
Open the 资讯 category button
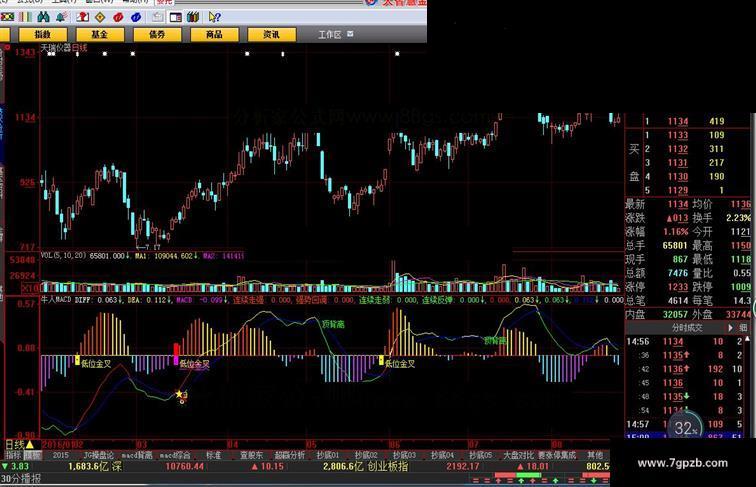[x=271, y=34]
